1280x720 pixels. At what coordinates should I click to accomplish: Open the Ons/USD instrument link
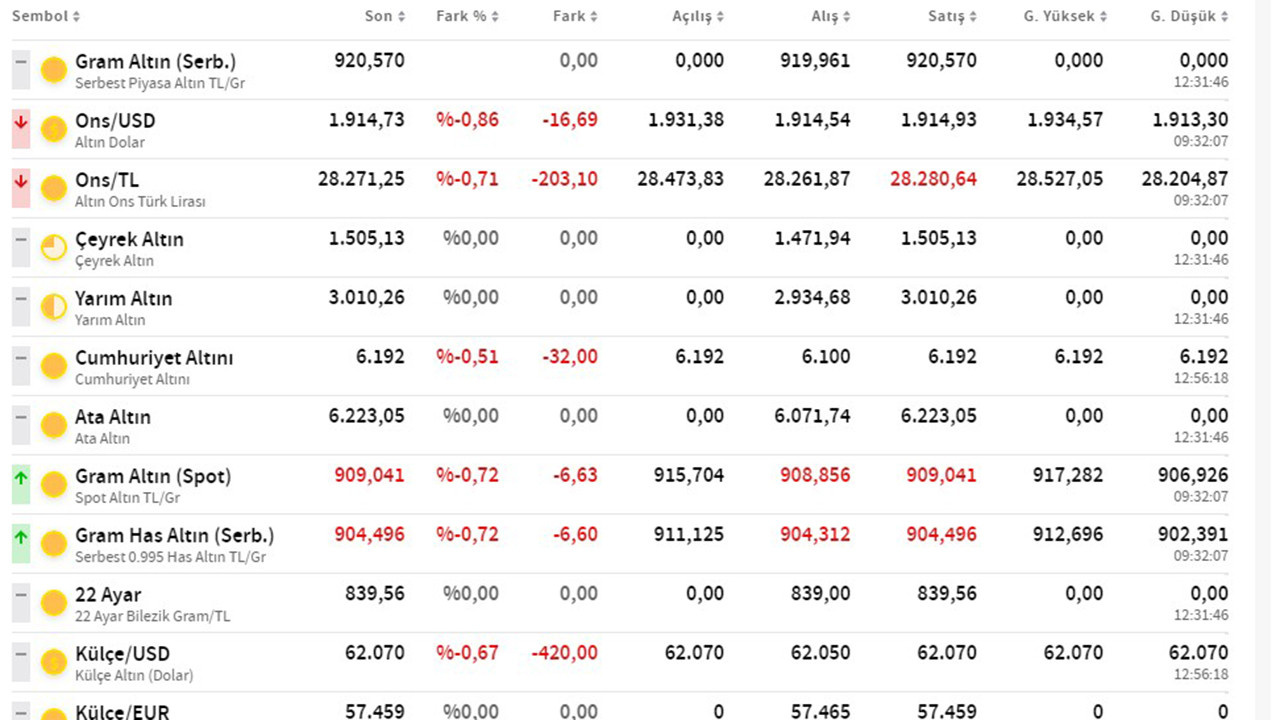coord(115,121)
